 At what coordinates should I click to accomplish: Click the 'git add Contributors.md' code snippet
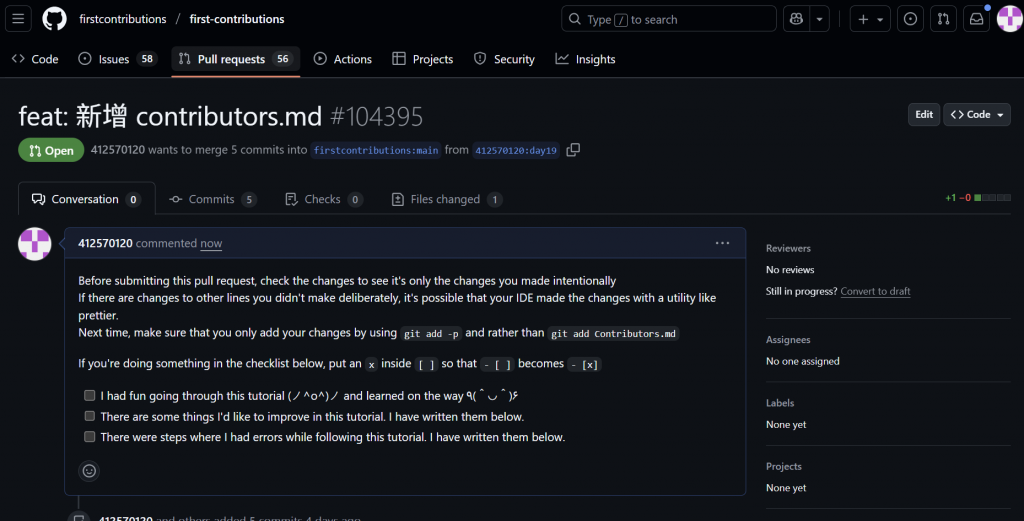(613, 334)
